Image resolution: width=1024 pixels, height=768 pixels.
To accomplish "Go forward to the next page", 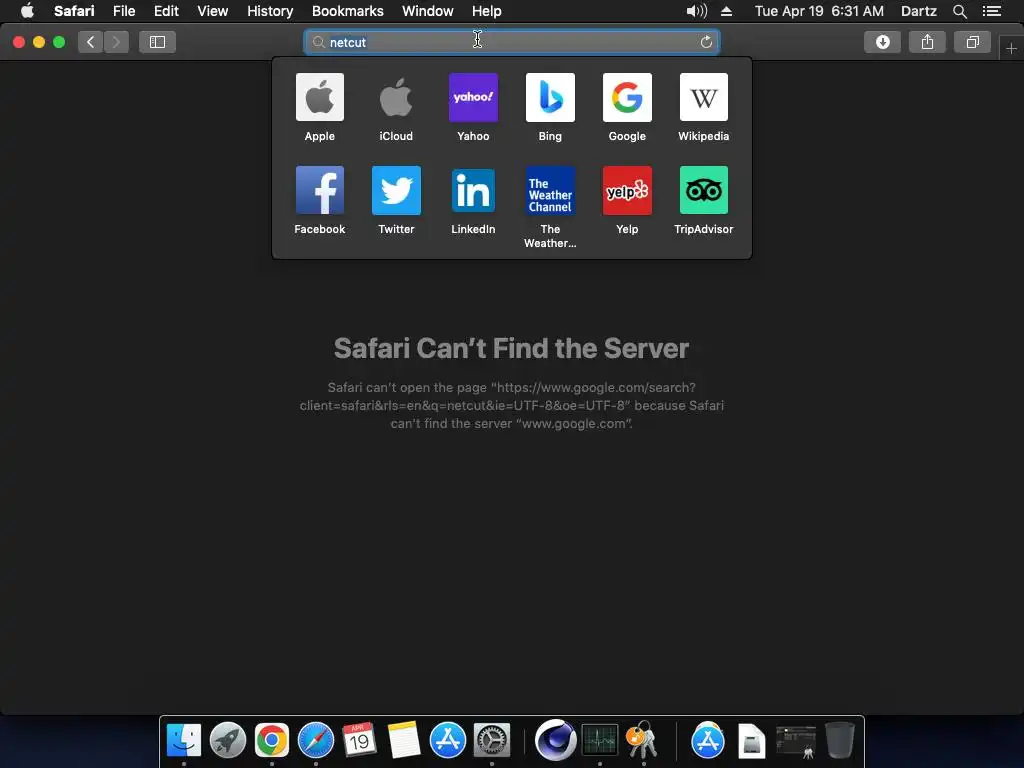I will point(116,42).
